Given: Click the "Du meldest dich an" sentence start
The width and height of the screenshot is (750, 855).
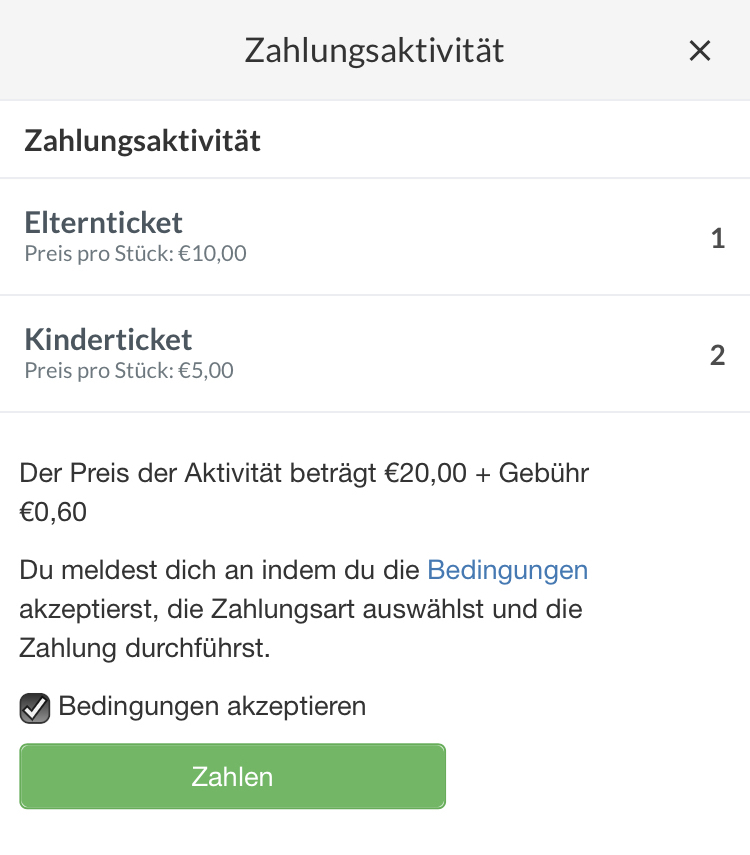Looking at the screenshot, I should 120,571.
